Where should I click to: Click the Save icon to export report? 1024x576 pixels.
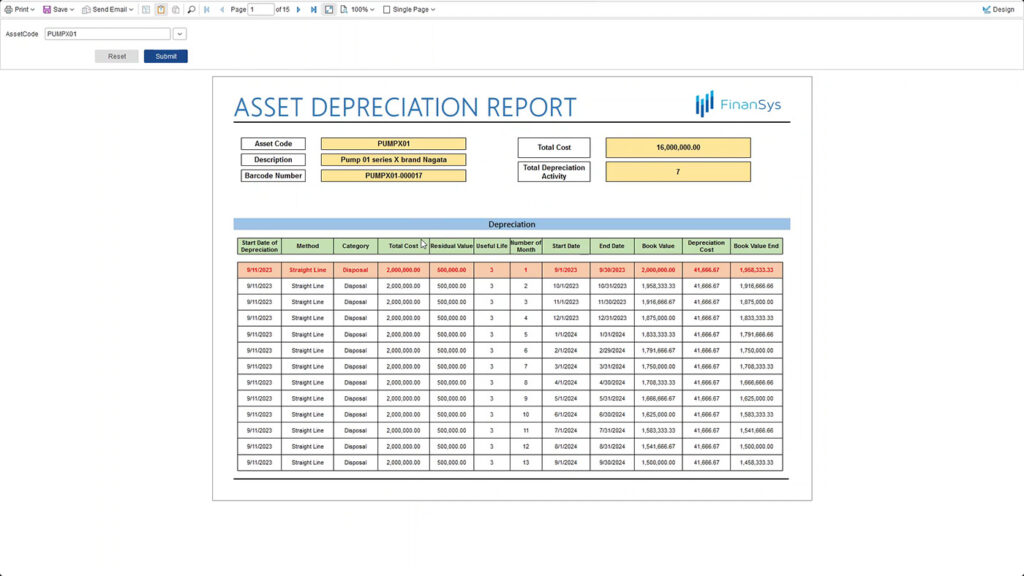pyautogui.click(x=48, y=9)
